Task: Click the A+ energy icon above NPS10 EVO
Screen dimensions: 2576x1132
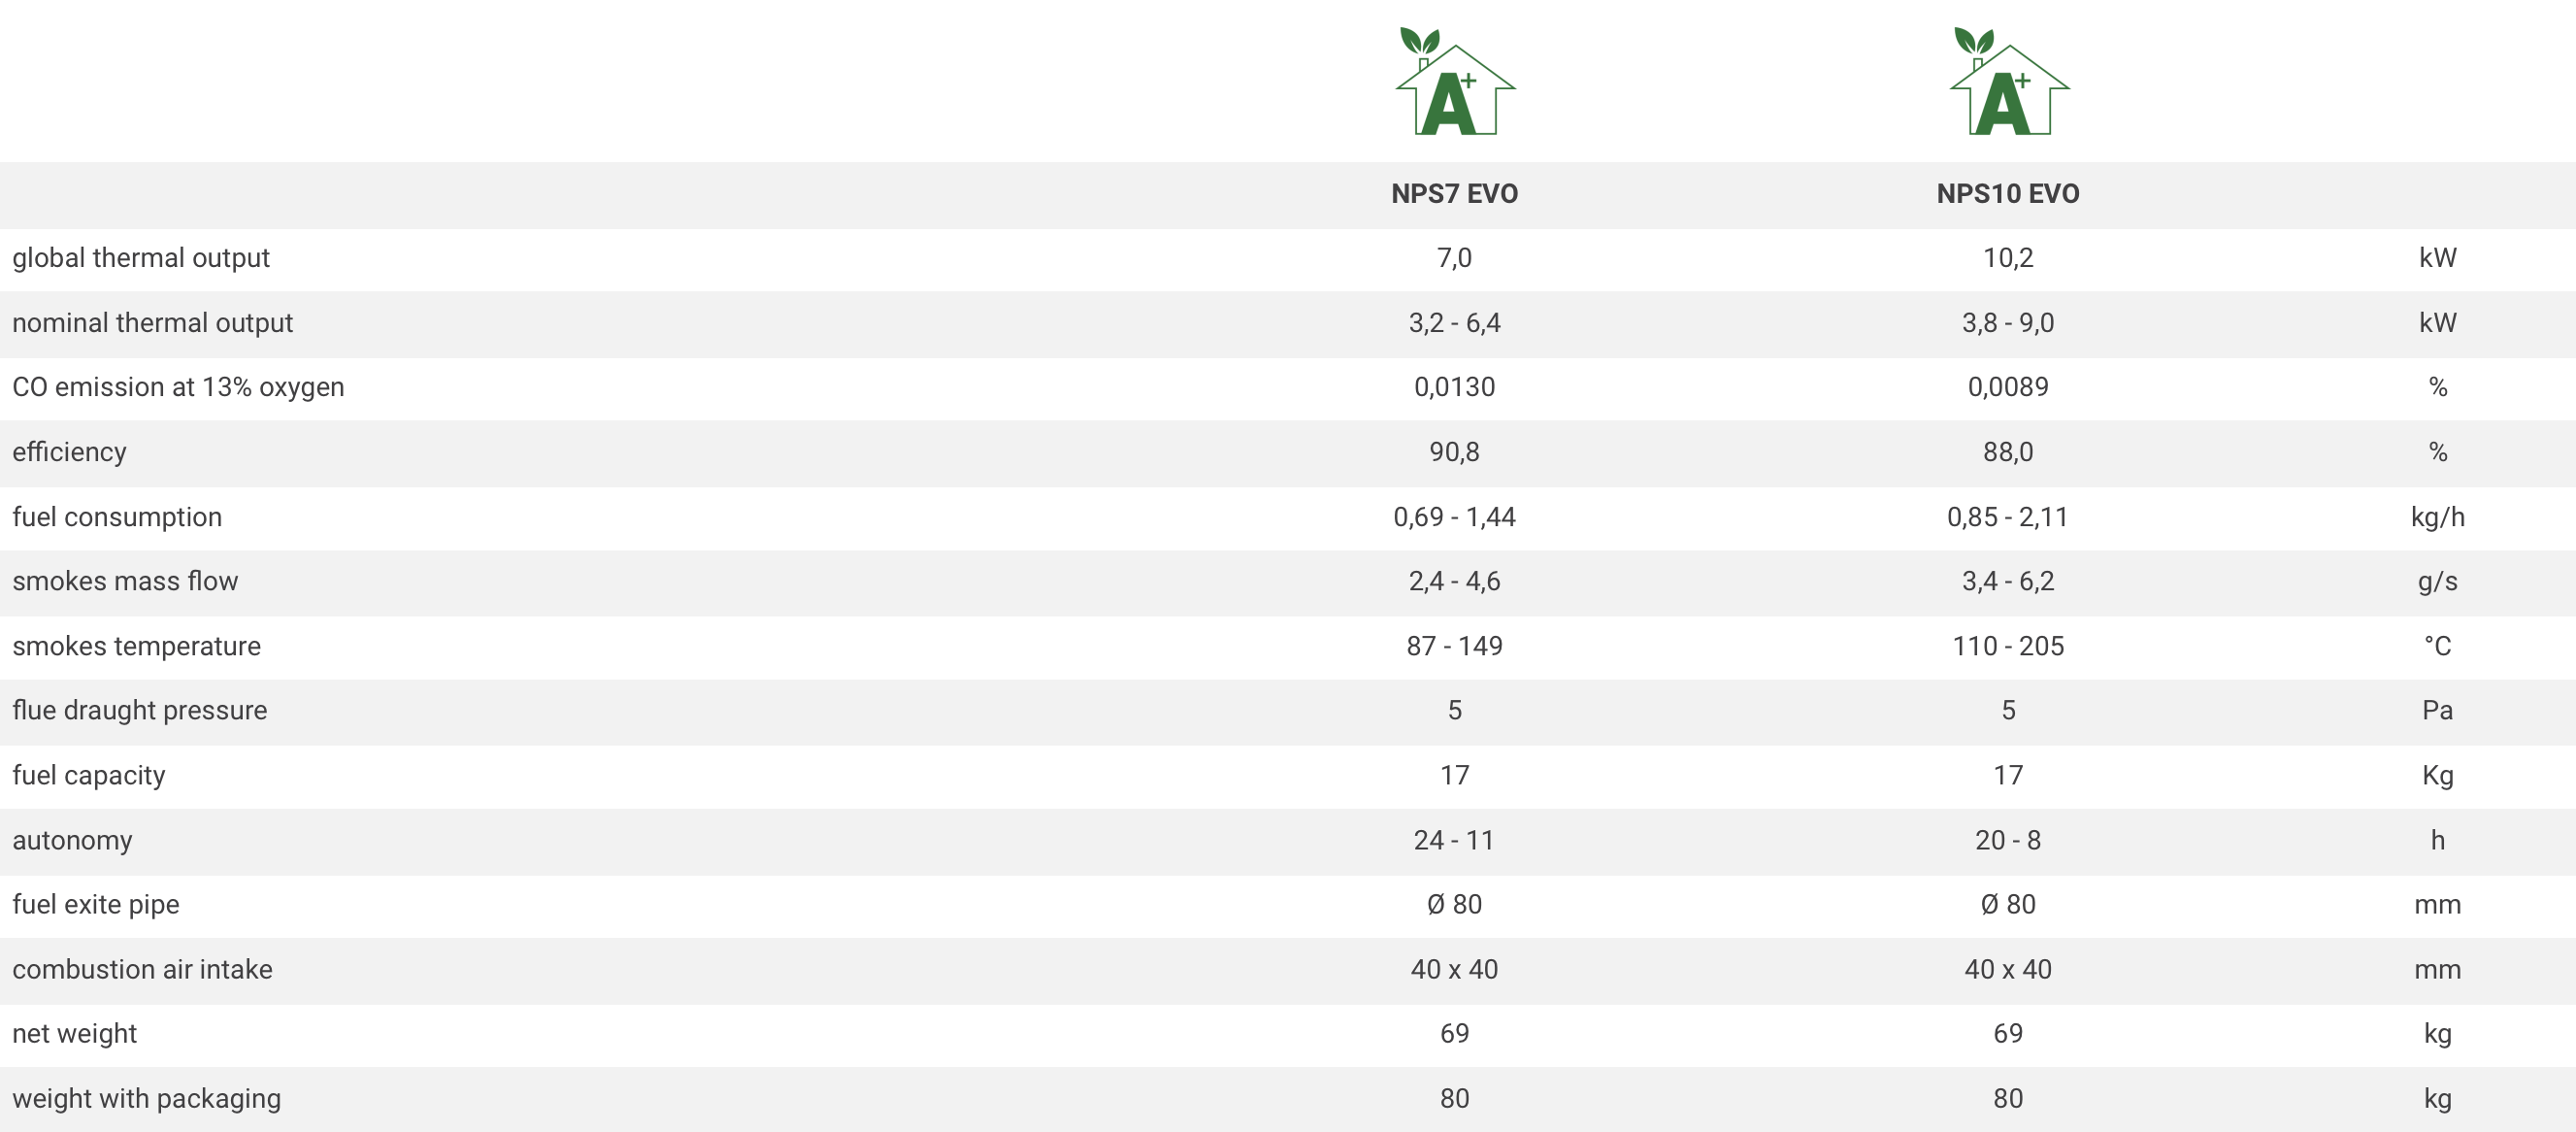Action: tap(2008, 83)
